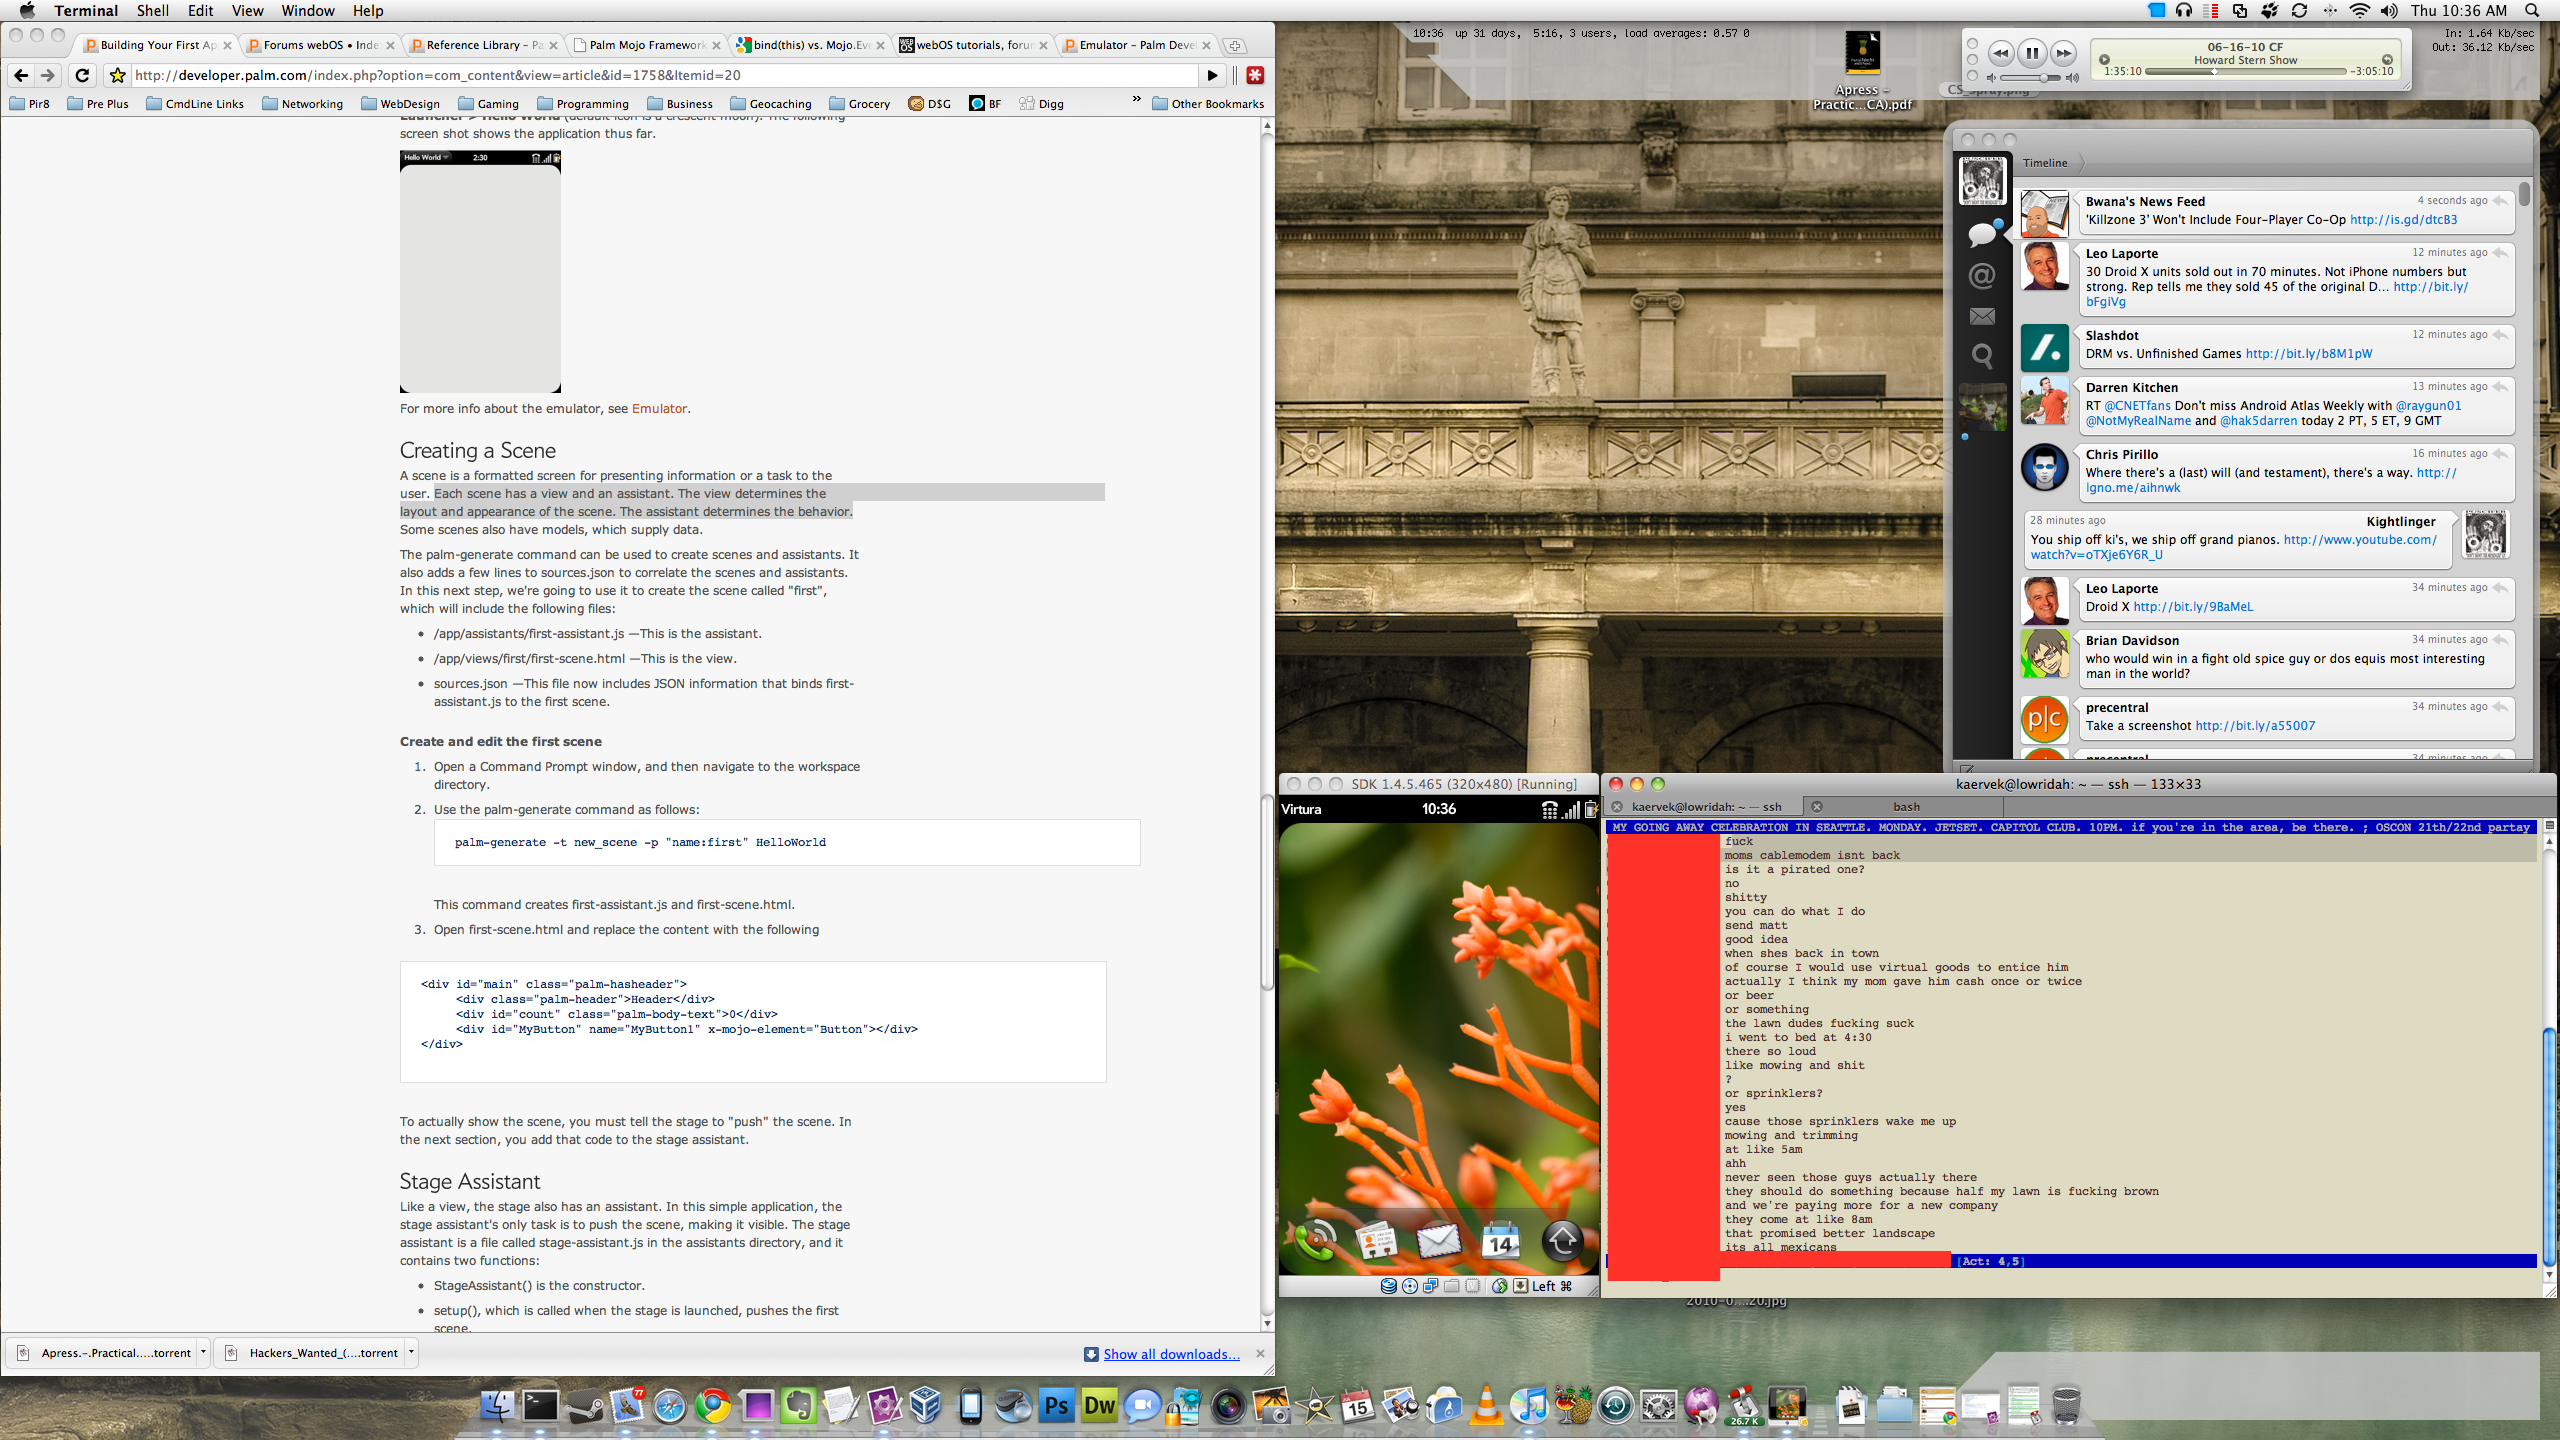Open the dropdown on the Hackers_Wanted torrent download
Image resolution: width=2560 pixels, height=1440 pixels.
pos(410,1352)
